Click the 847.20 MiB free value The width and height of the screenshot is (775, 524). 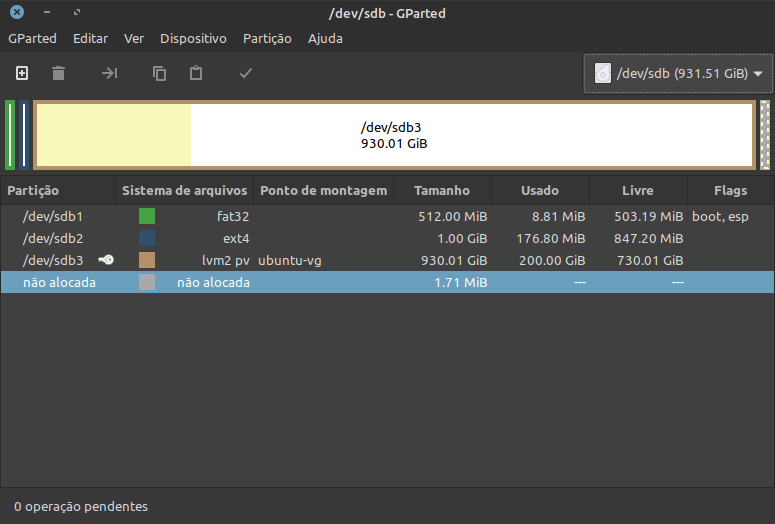tap(648, 238)
